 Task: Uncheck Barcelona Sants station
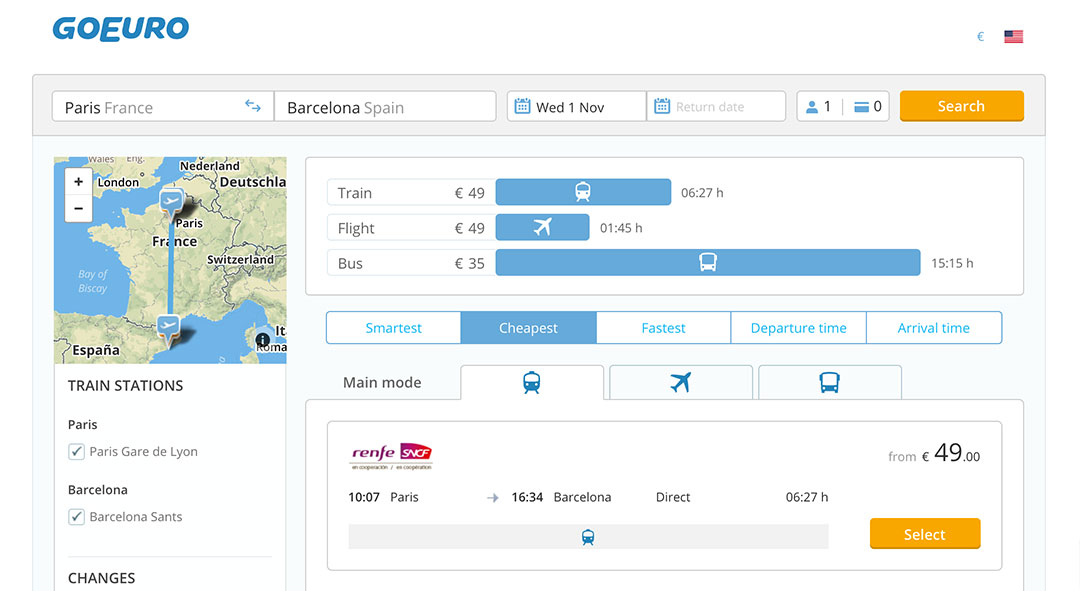click(76, 517)
